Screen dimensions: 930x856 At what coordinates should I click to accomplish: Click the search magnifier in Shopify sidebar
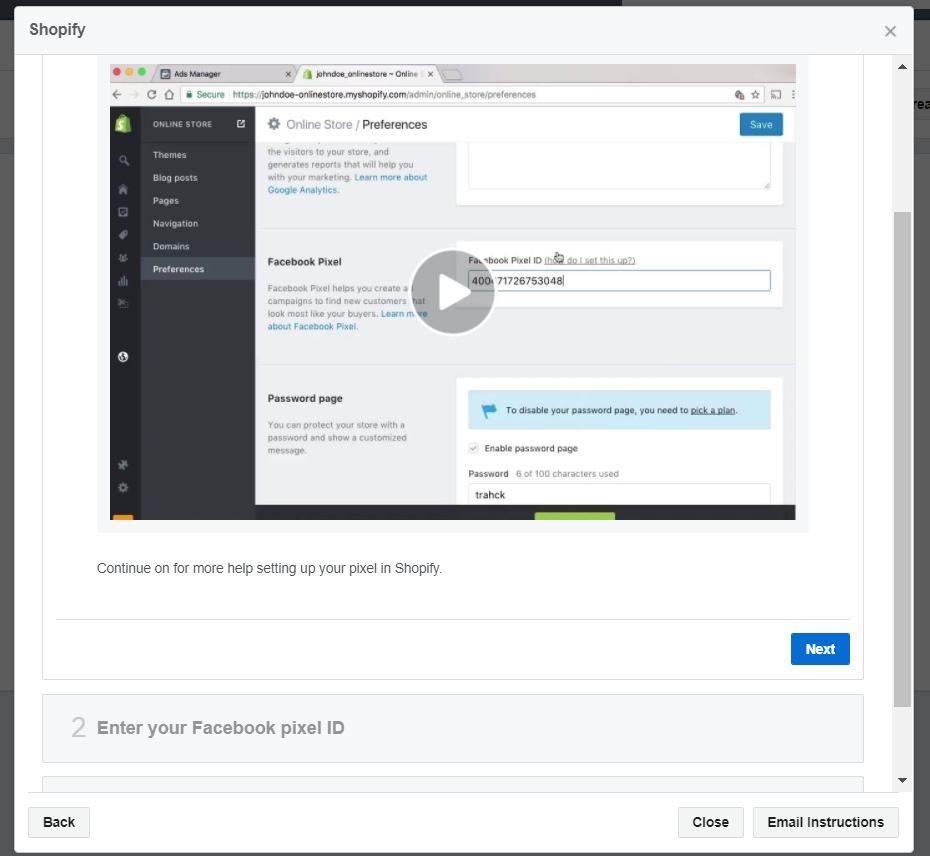point(123,160)
